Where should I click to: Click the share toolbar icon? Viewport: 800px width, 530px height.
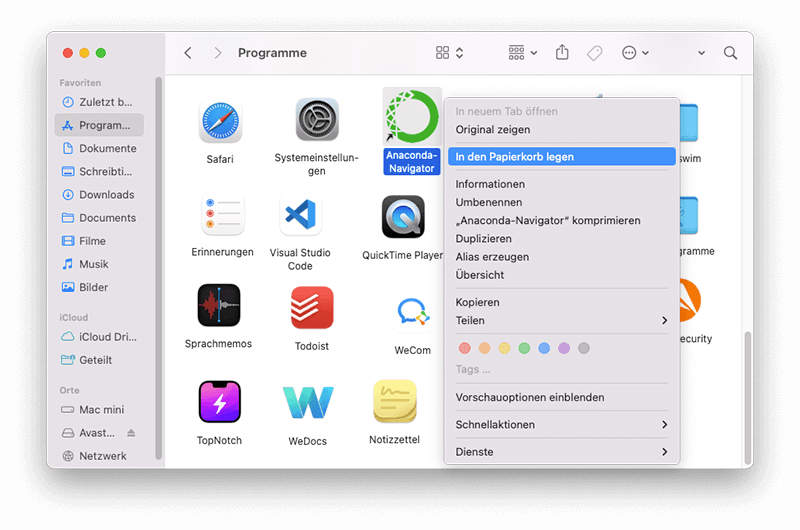pos(562,52)
